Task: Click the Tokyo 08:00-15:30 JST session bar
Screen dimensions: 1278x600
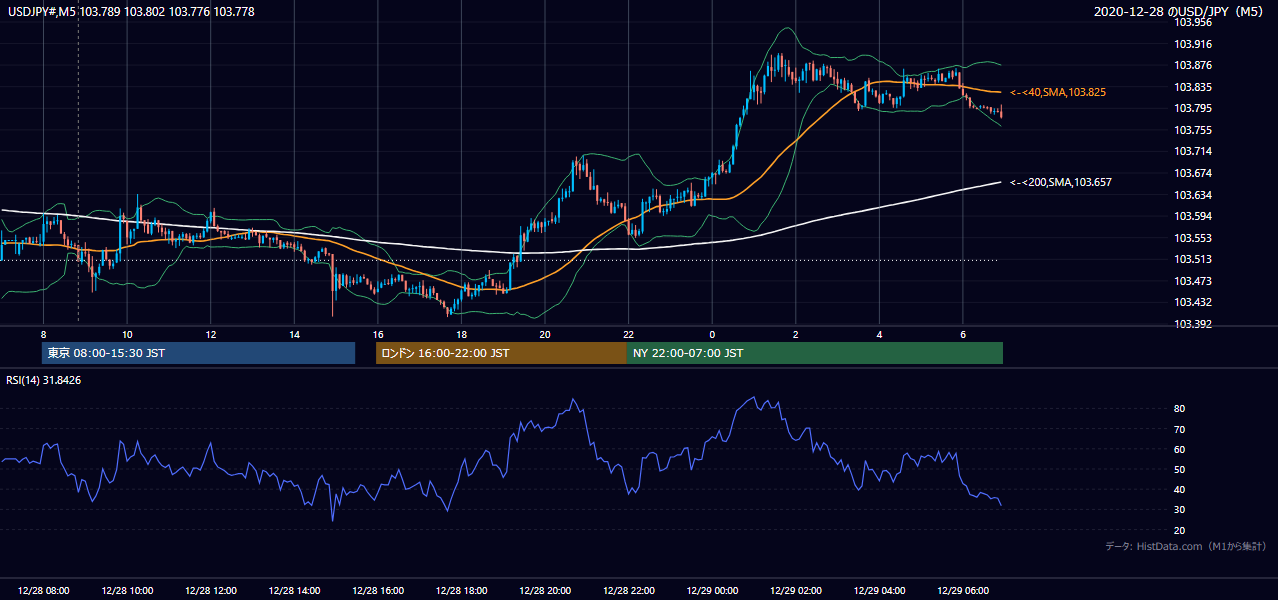Action: click(x=198, y=353)
